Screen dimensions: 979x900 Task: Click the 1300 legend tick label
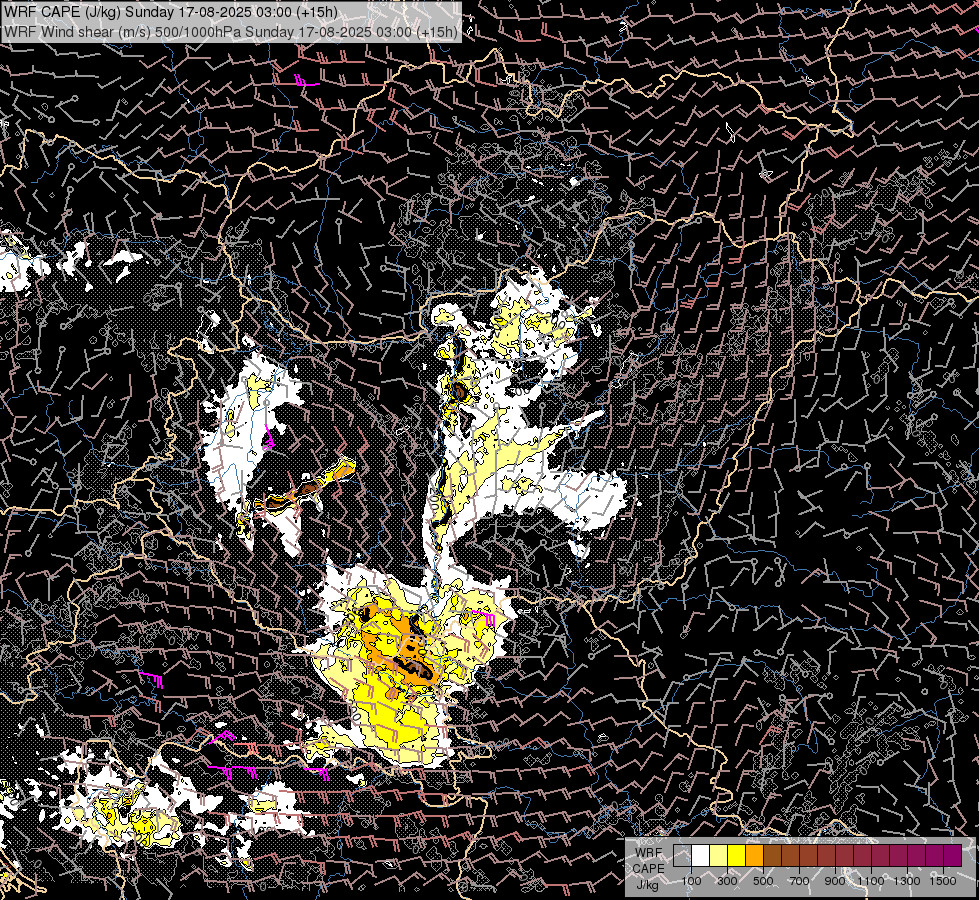(x=907, y=881)
